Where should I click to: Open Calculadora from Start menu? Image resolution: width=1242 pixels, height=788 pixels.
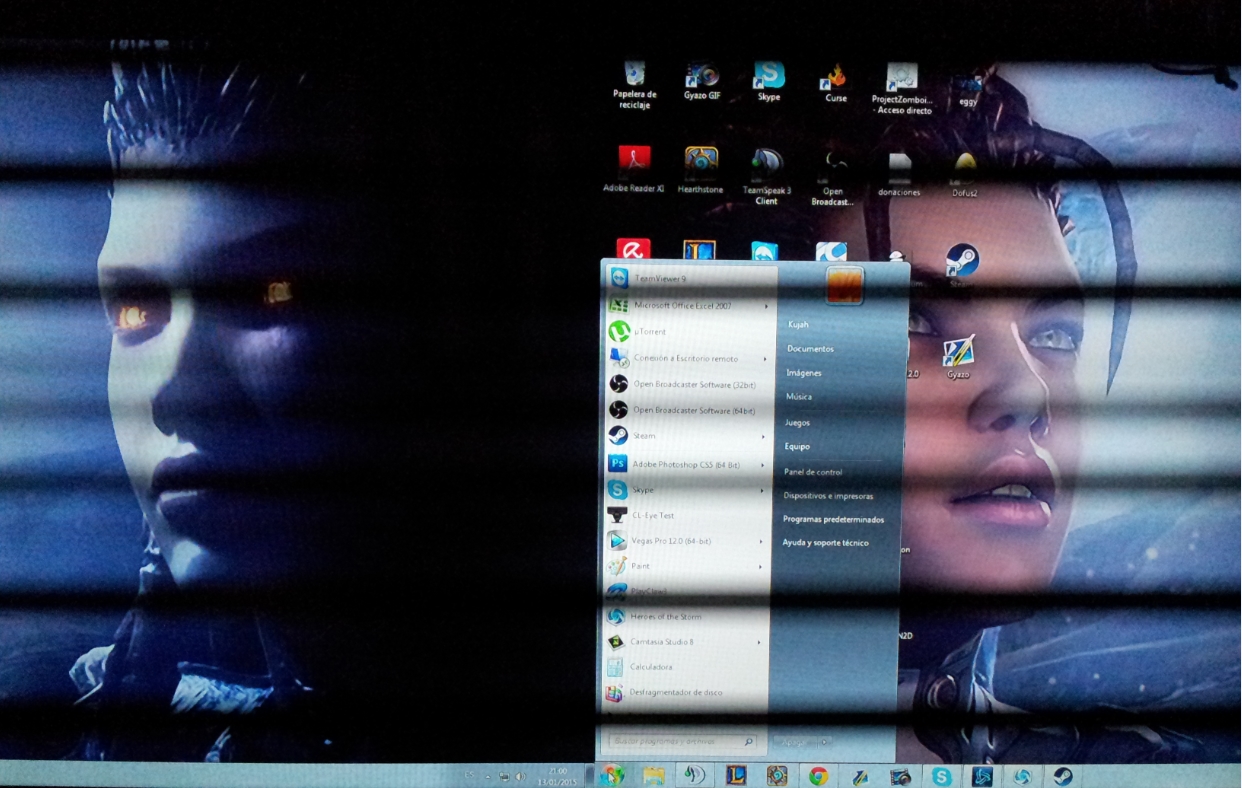(x=686, y=667)
